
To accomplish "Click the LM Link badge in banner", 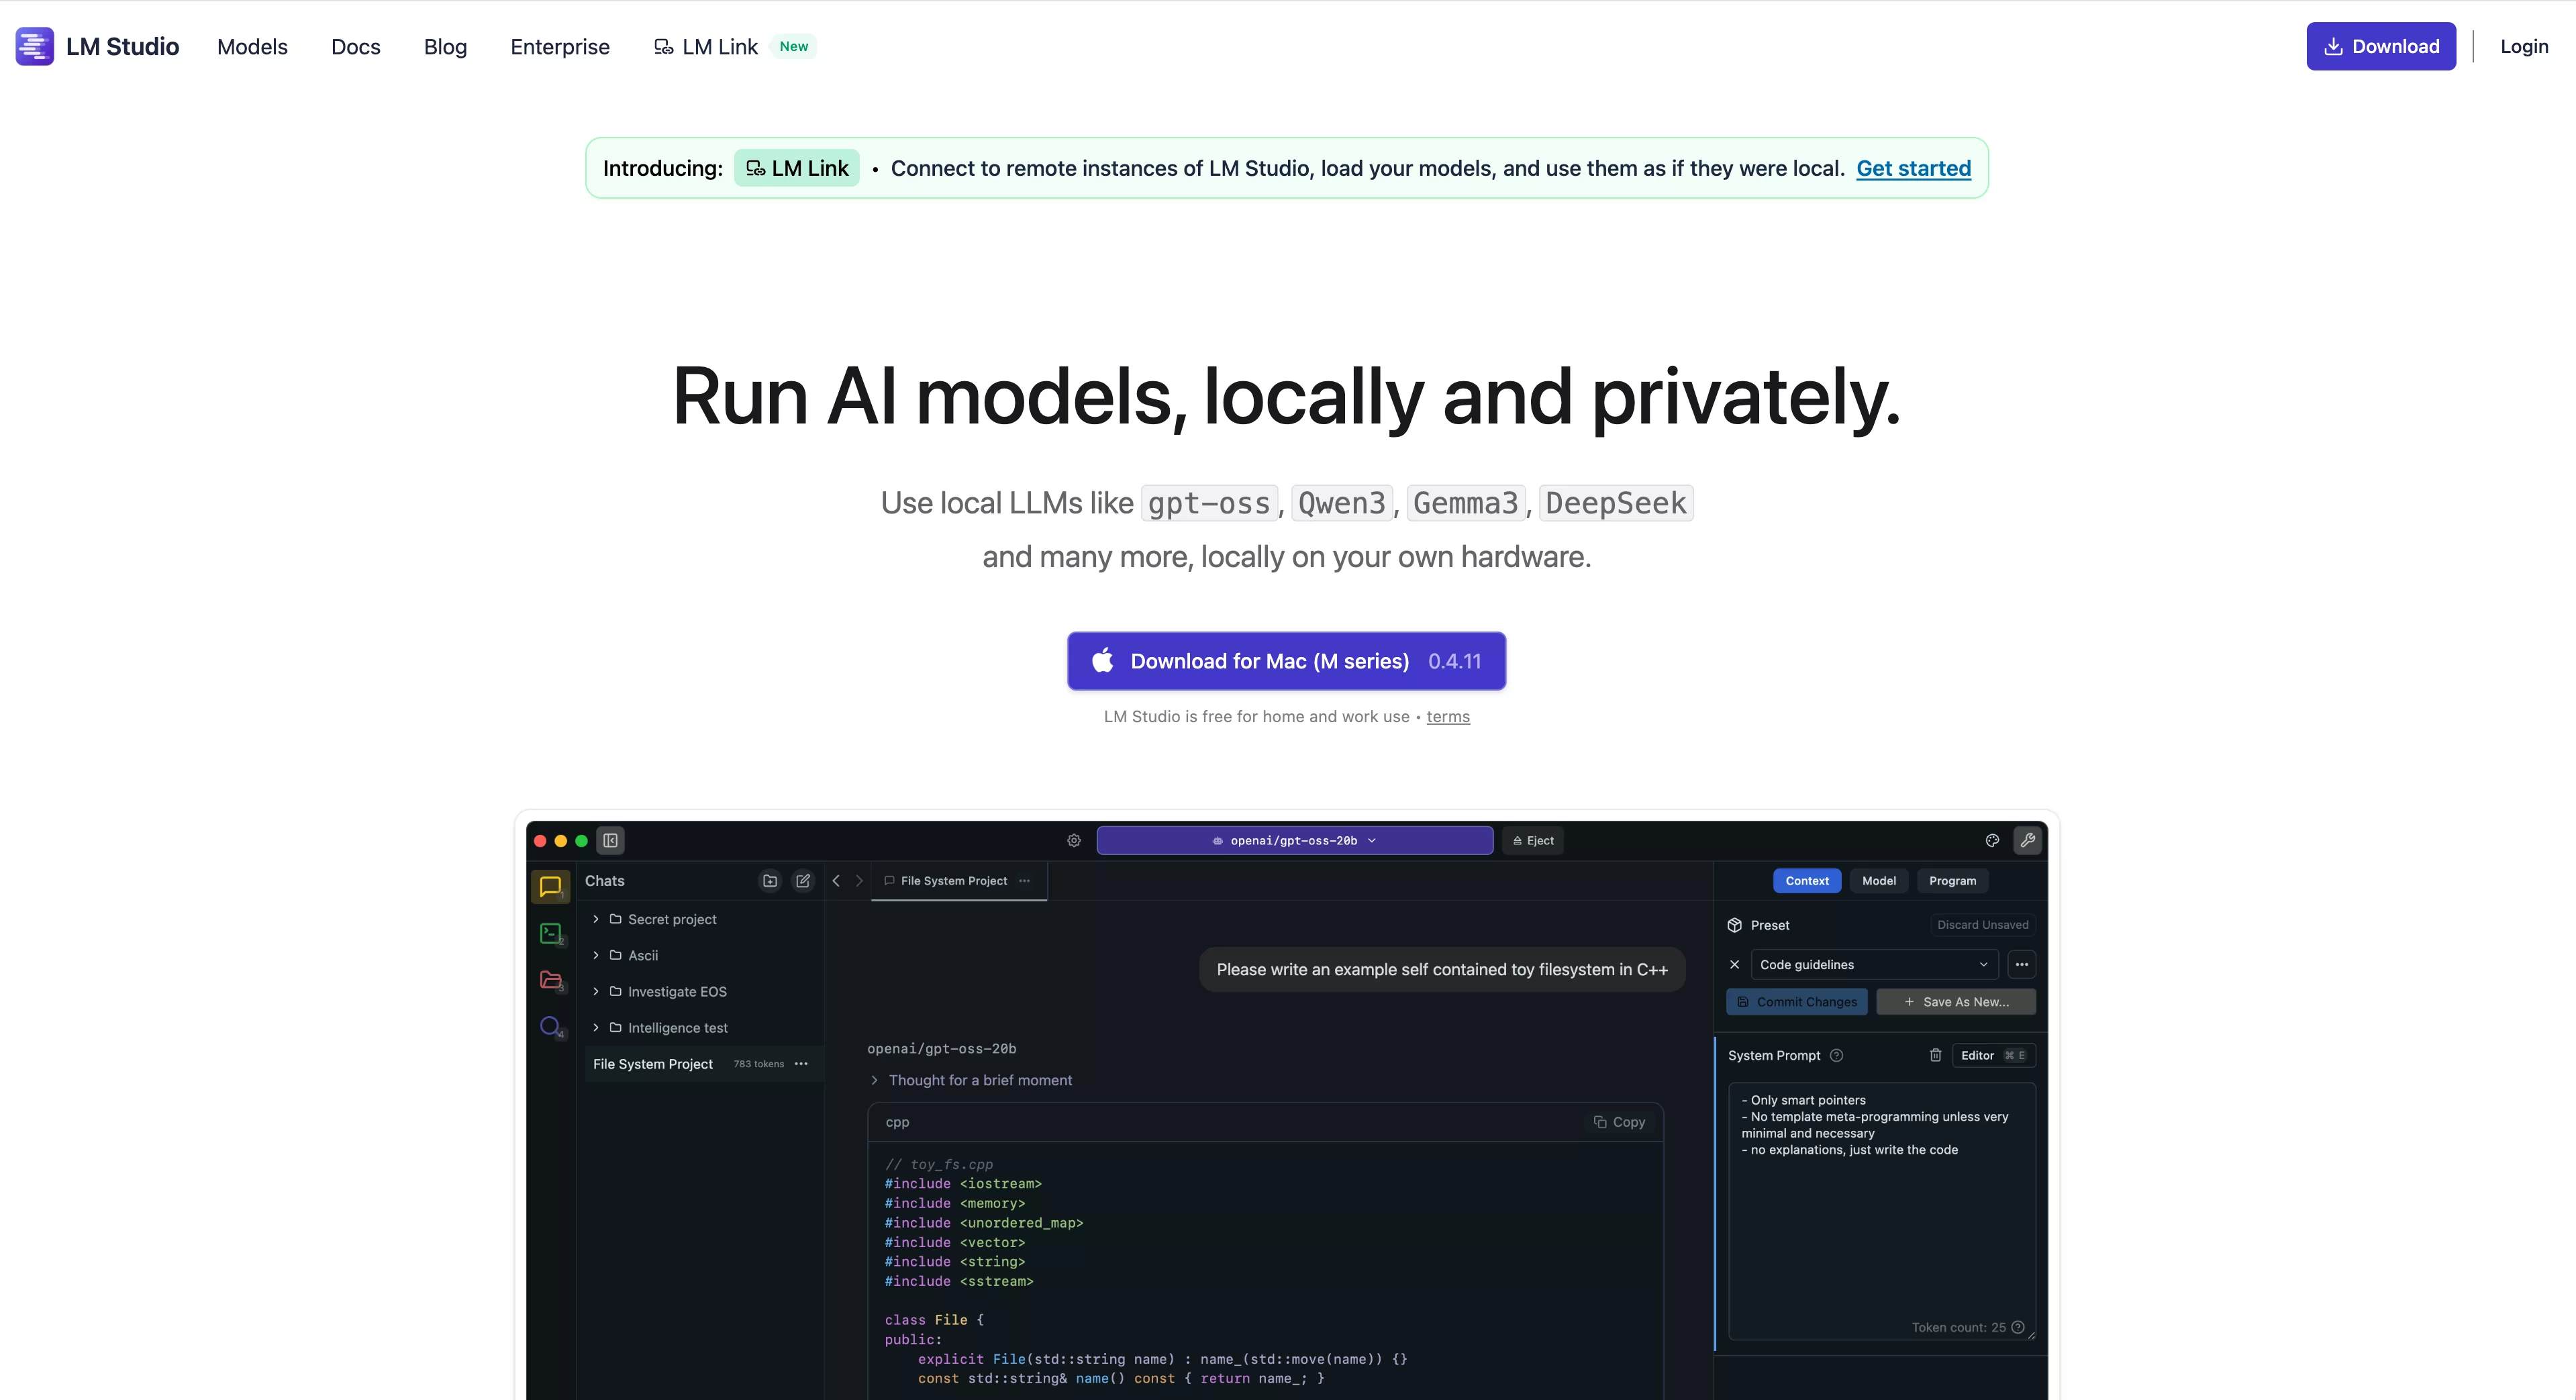I will [797, 168].
